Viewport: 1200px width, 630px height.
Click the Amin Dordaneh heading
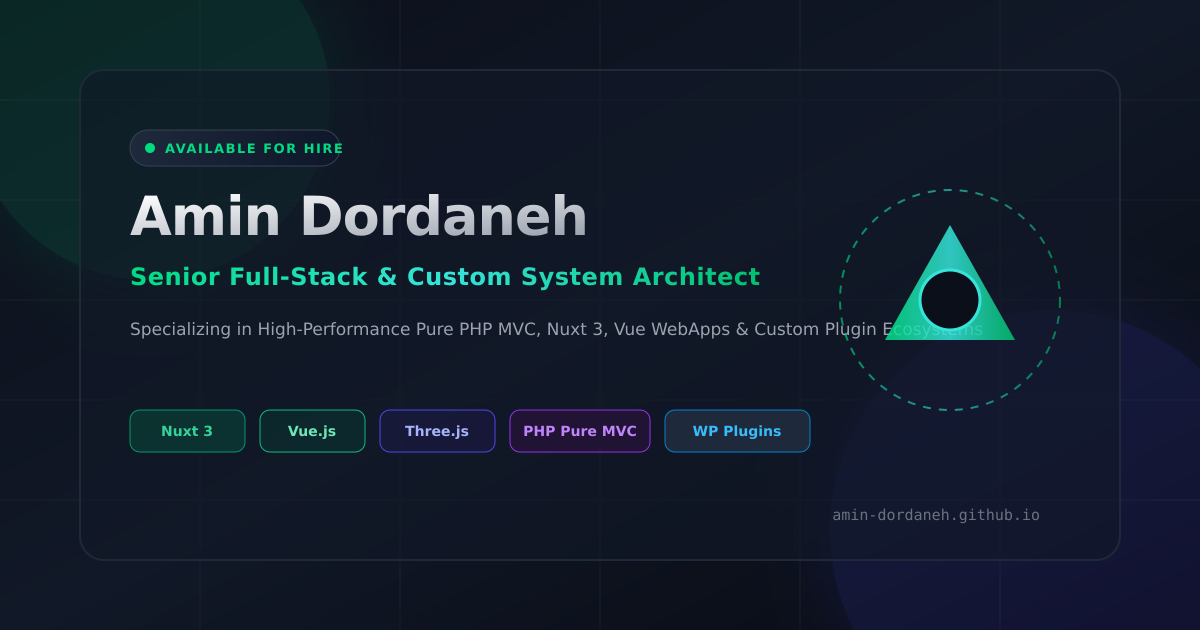(358, 216)
